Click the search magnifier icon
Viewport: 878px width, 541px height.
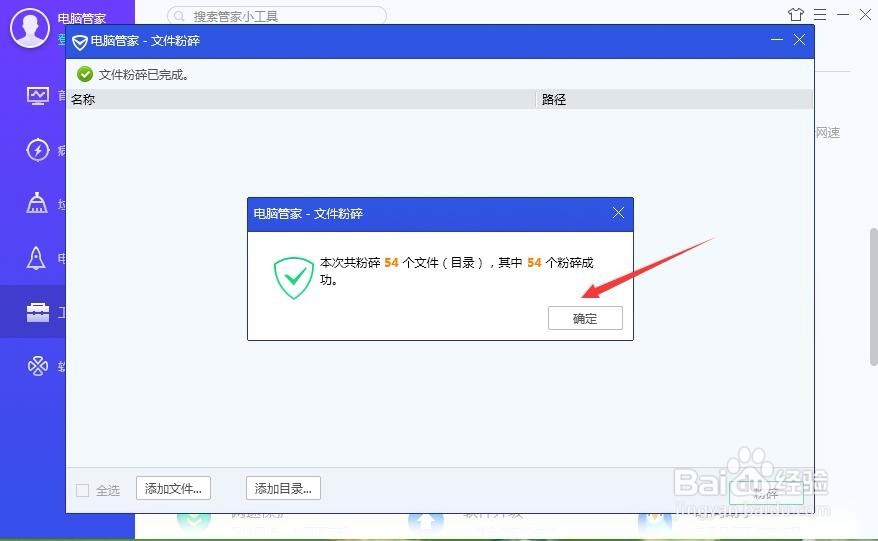[179, 16]
